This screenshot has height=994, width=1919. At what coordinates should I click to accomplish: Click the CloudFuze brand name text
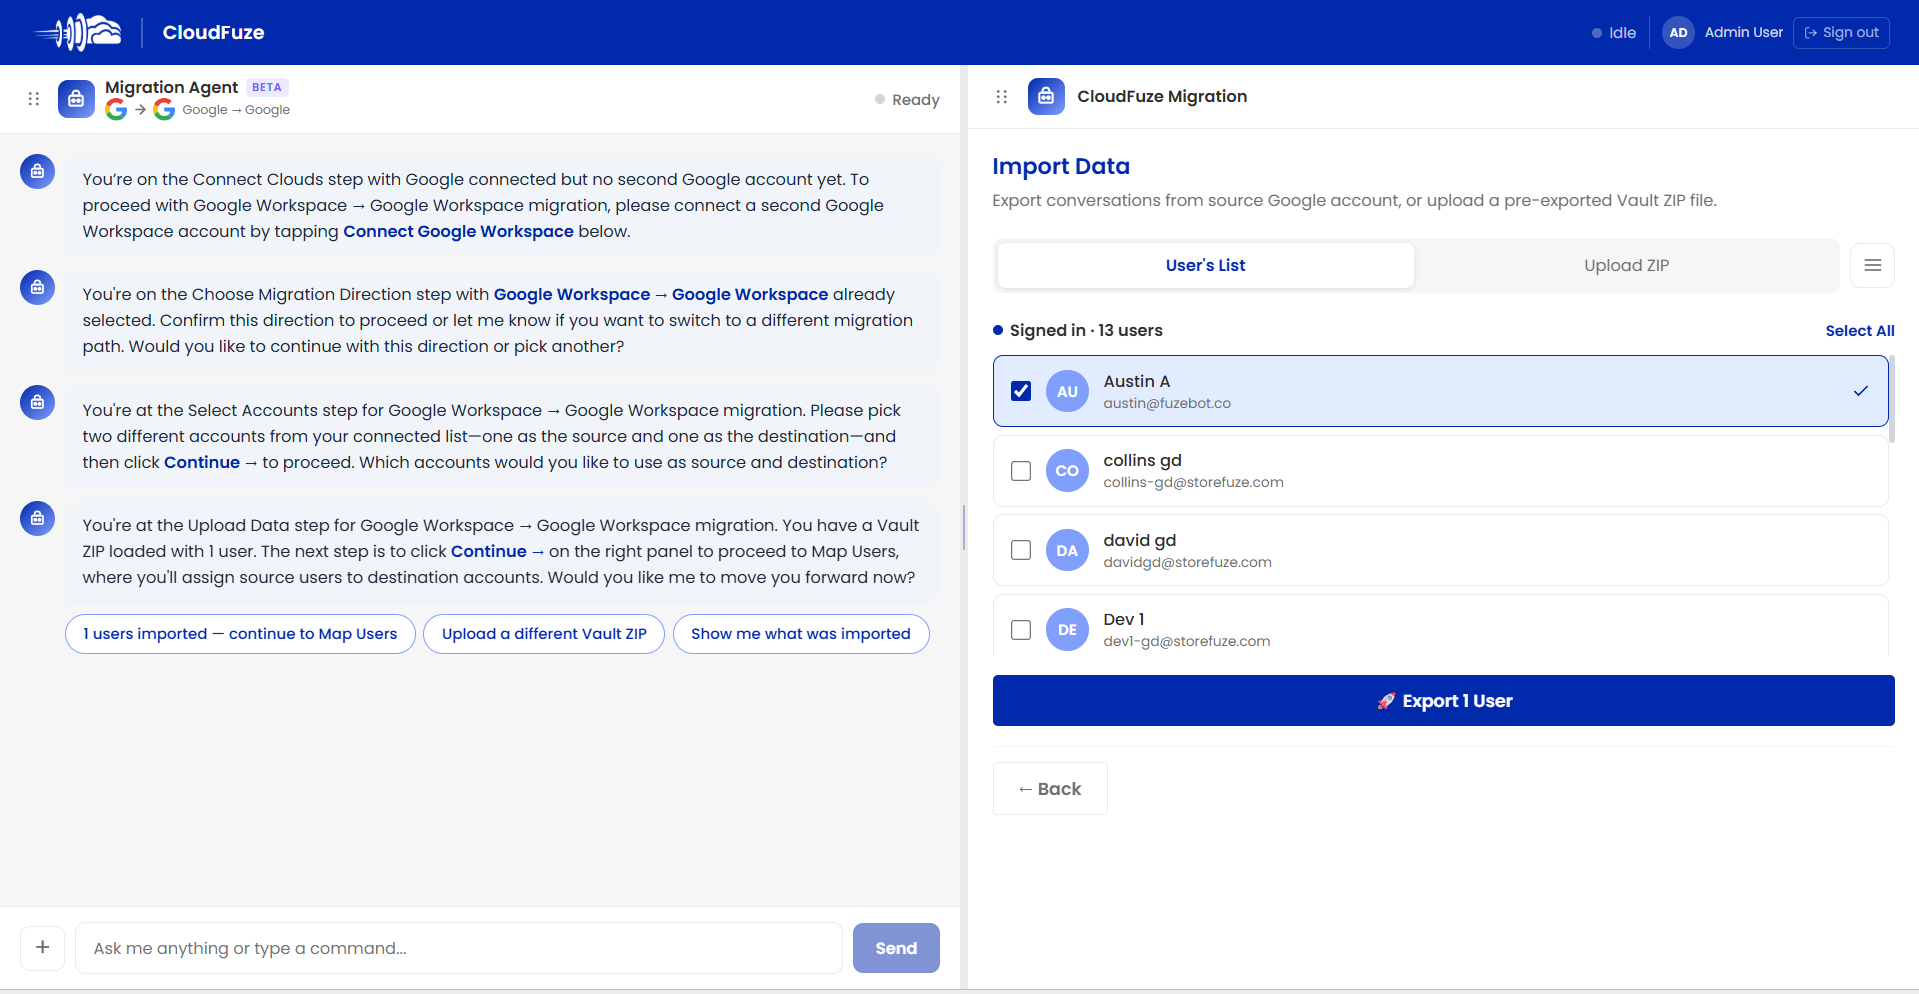[214, 33]
